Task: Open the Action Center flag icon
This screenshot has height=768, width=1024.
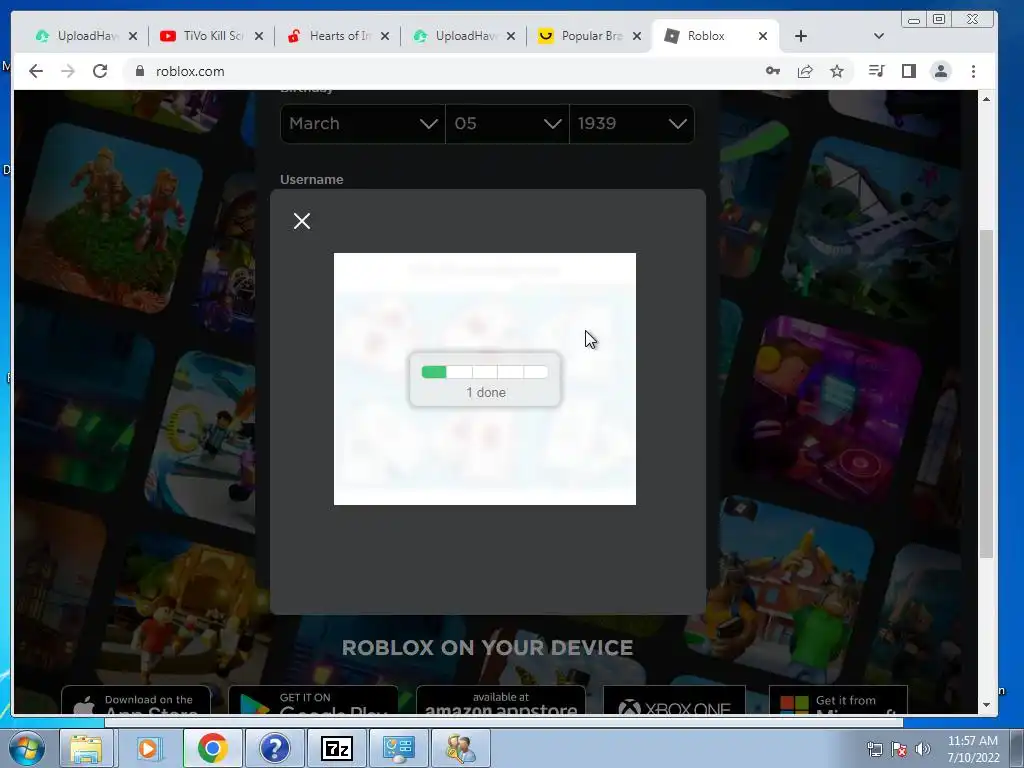Action: (899, 749)
